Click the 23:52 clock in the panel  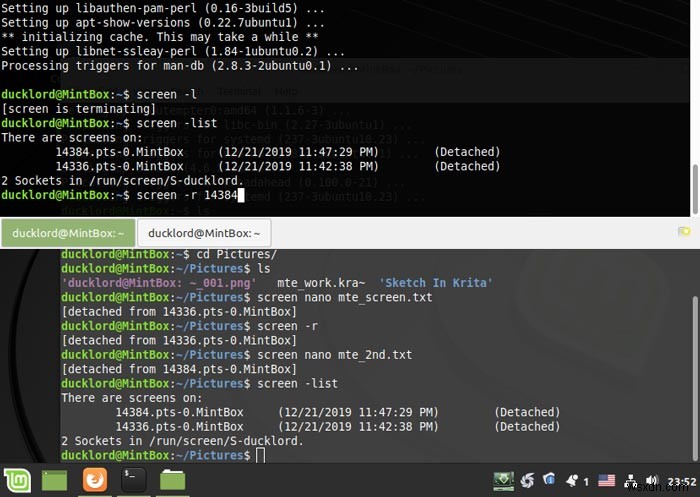click(681, 481)
